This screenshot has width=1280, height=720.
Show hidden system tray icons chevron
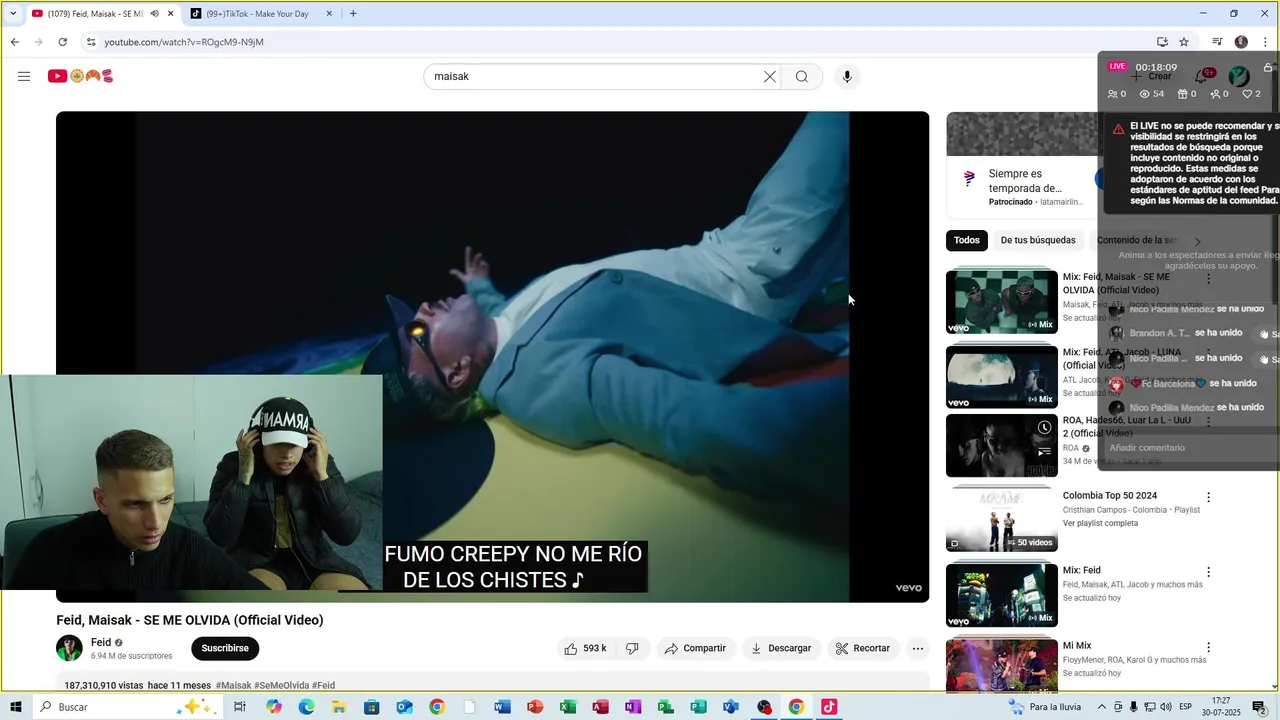(x=1102, y=707)
